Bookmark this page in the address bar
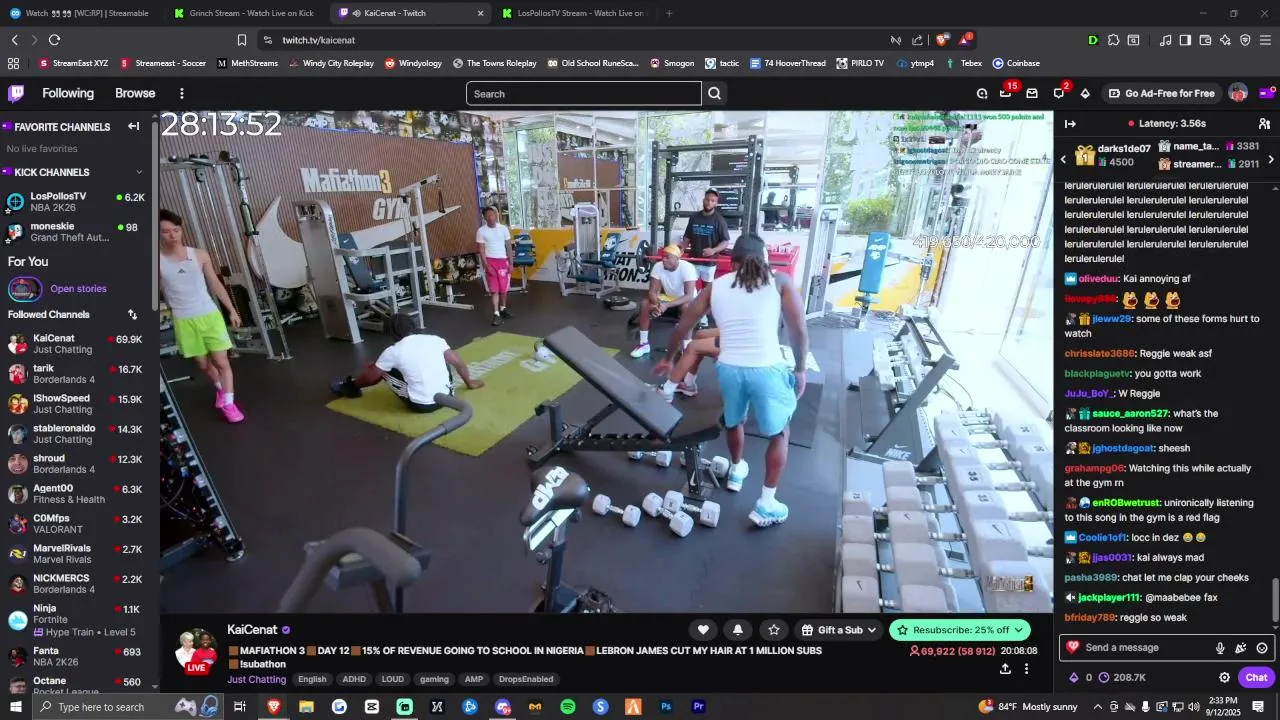Screen dimensions: 1280x720 (x=241, y=40)
